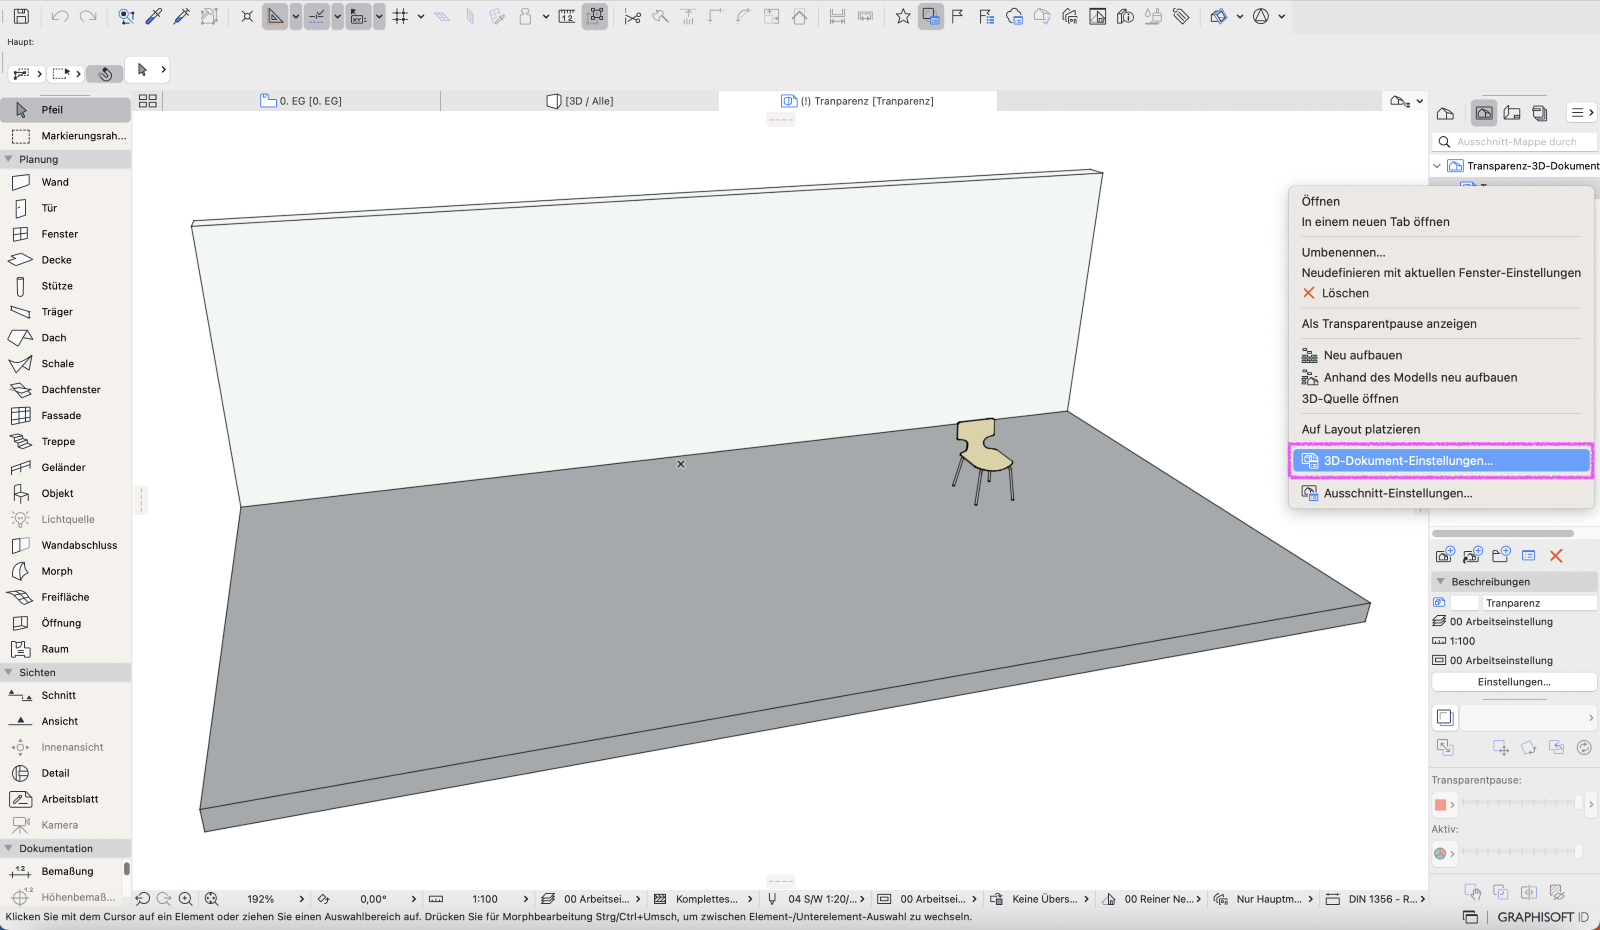Switch to view map in navigator
Viewport: 1600px width, 930px height.
tap(1484, 113)
